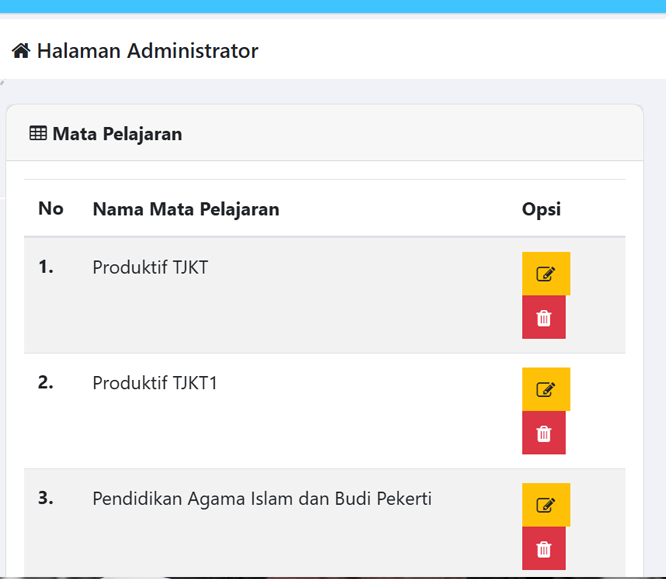Click row number 3. in the table

(46, 498)
